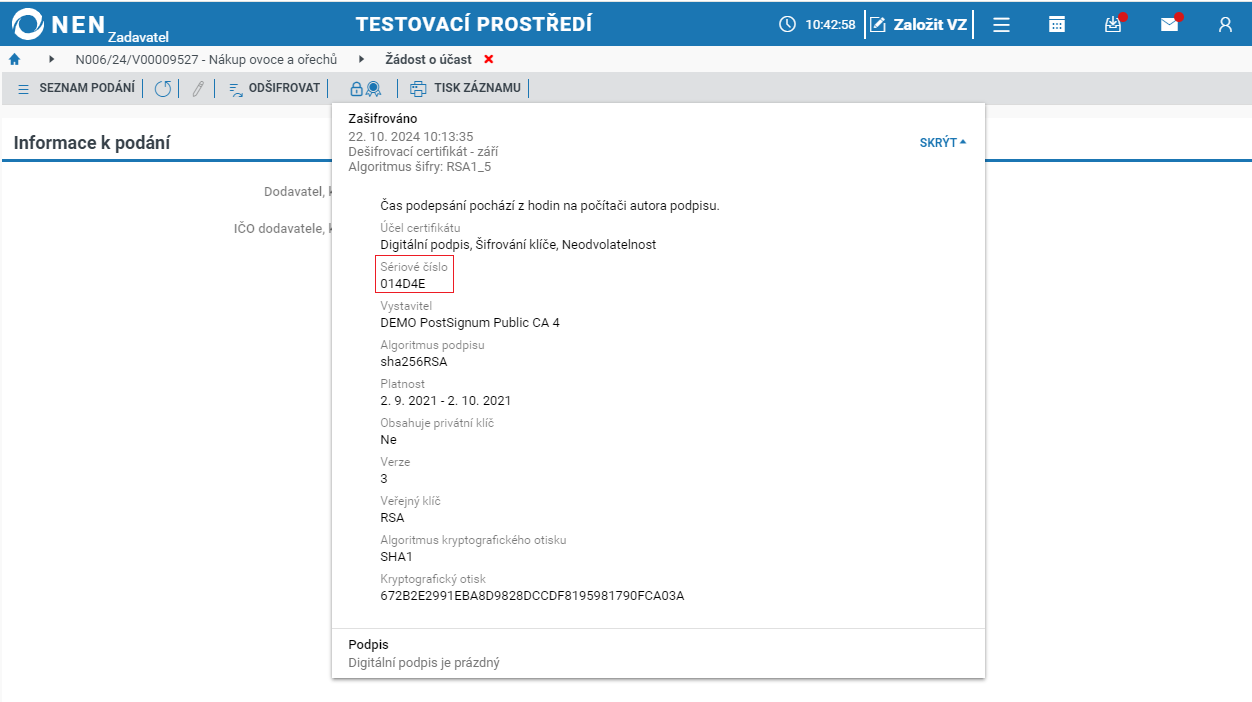Click signature algorithm sha256RSA text
This screenshot has height=702, width=1252.
414,362
